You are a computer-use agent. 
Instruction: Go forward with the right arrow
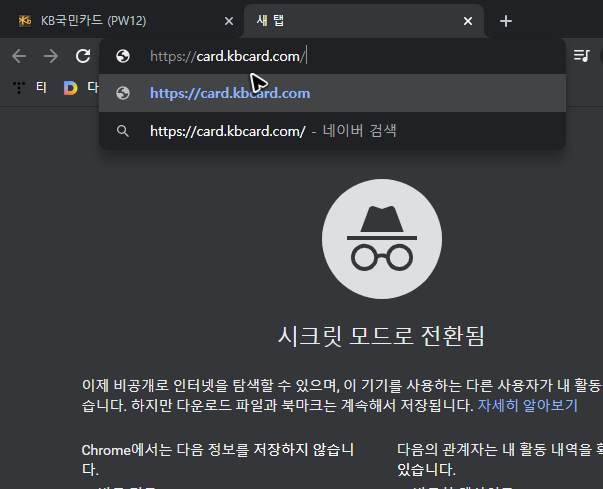(x=51, y=56)
